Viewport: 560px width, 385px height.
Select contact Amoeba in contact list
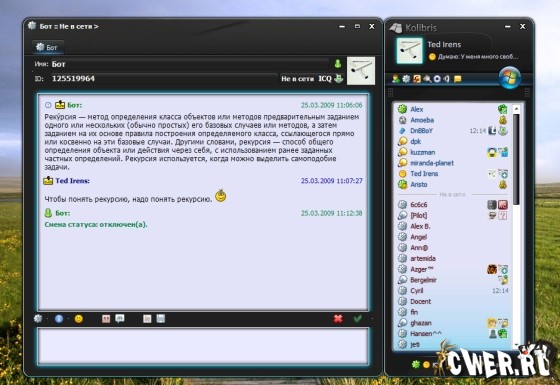(x=422, y=120)
